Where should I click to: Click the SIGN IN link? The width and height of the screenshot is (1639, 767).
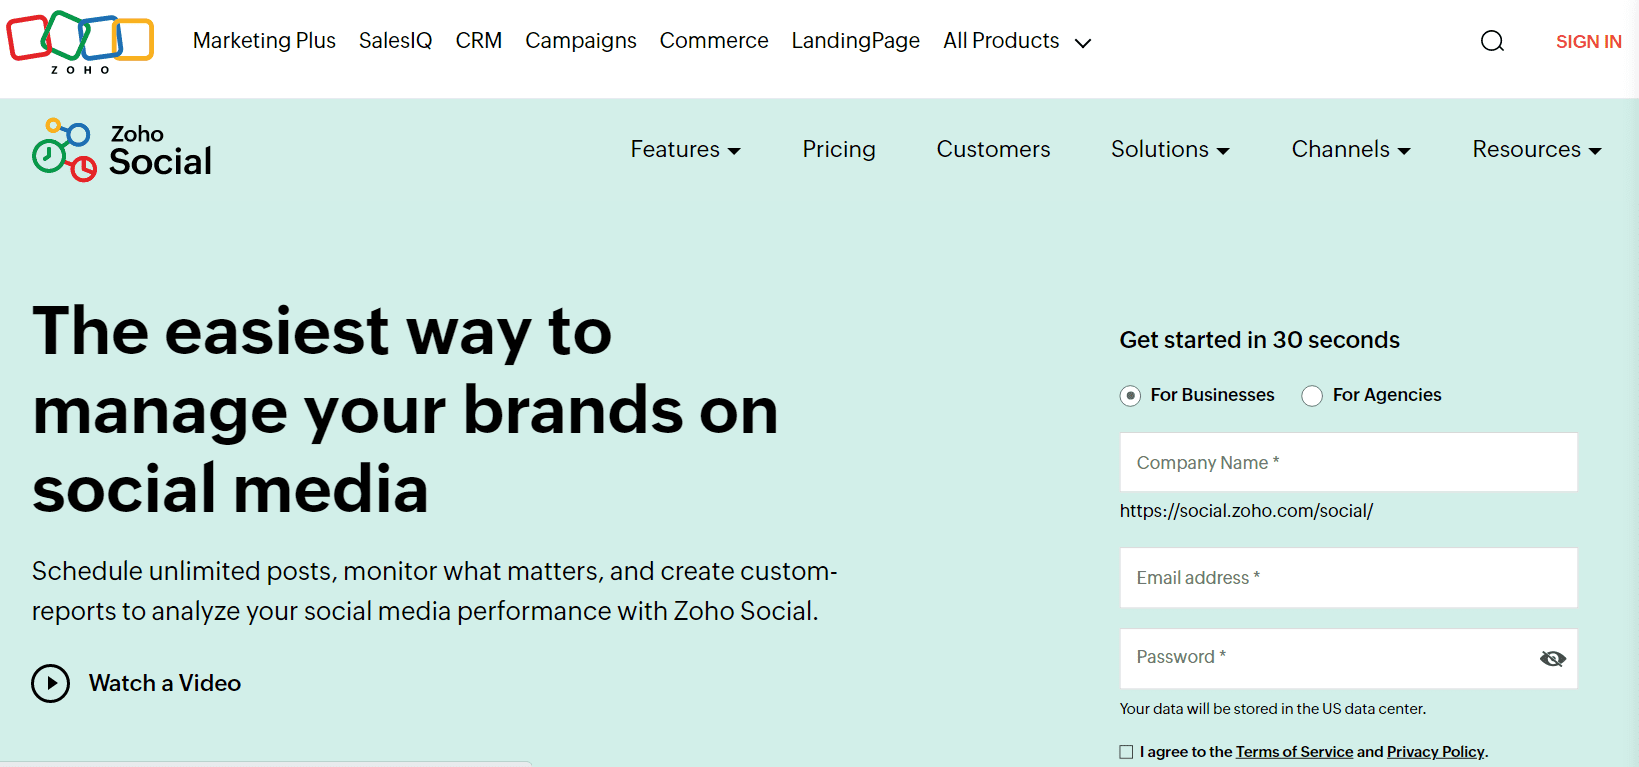pyautogui.click(x=1588, y=42)
